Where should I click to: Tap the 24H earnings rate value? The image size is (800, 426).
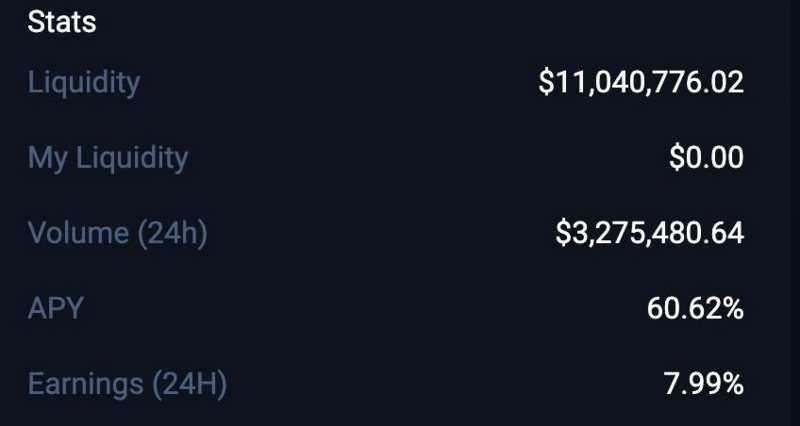click(704, 384)
